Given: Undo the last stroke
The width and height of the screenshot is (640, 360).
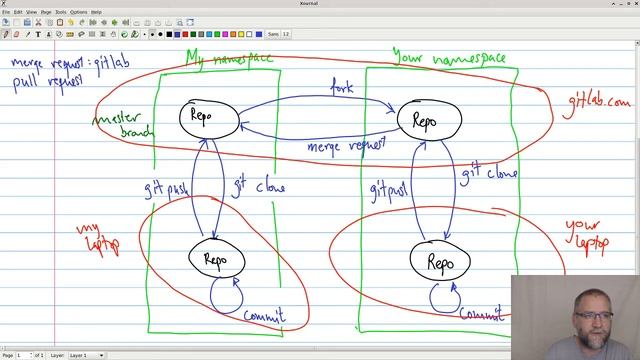Looking at the screenshot, I should pyautogui.click(x=71, y=22).
